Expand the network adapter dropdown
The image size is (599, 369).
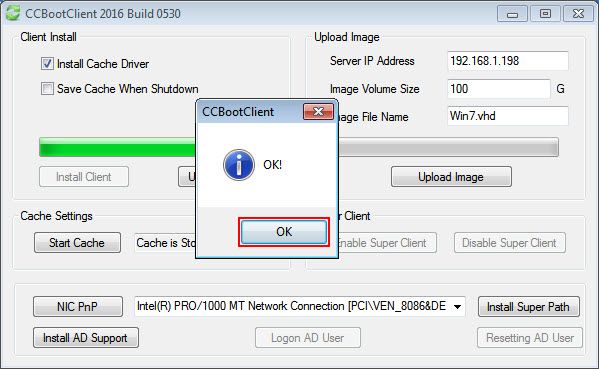coord(457,306)
